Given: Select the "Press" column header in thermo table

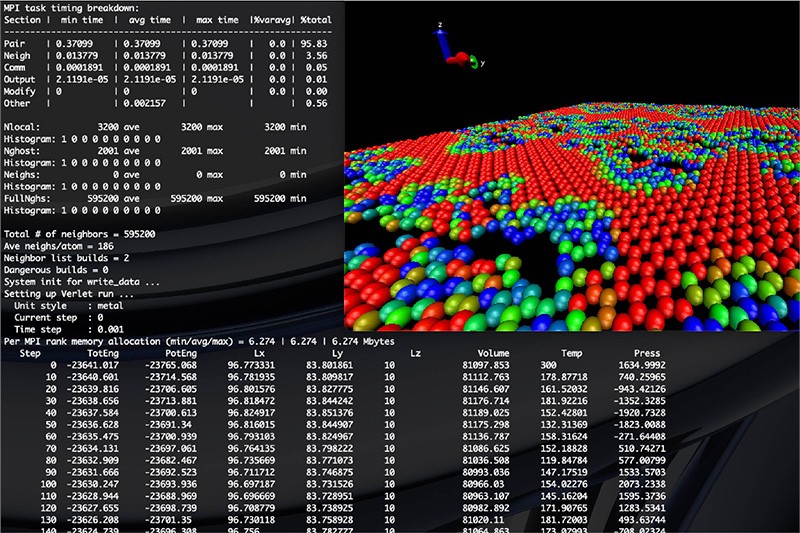Looking at the screenshot, I should point(646,353).
